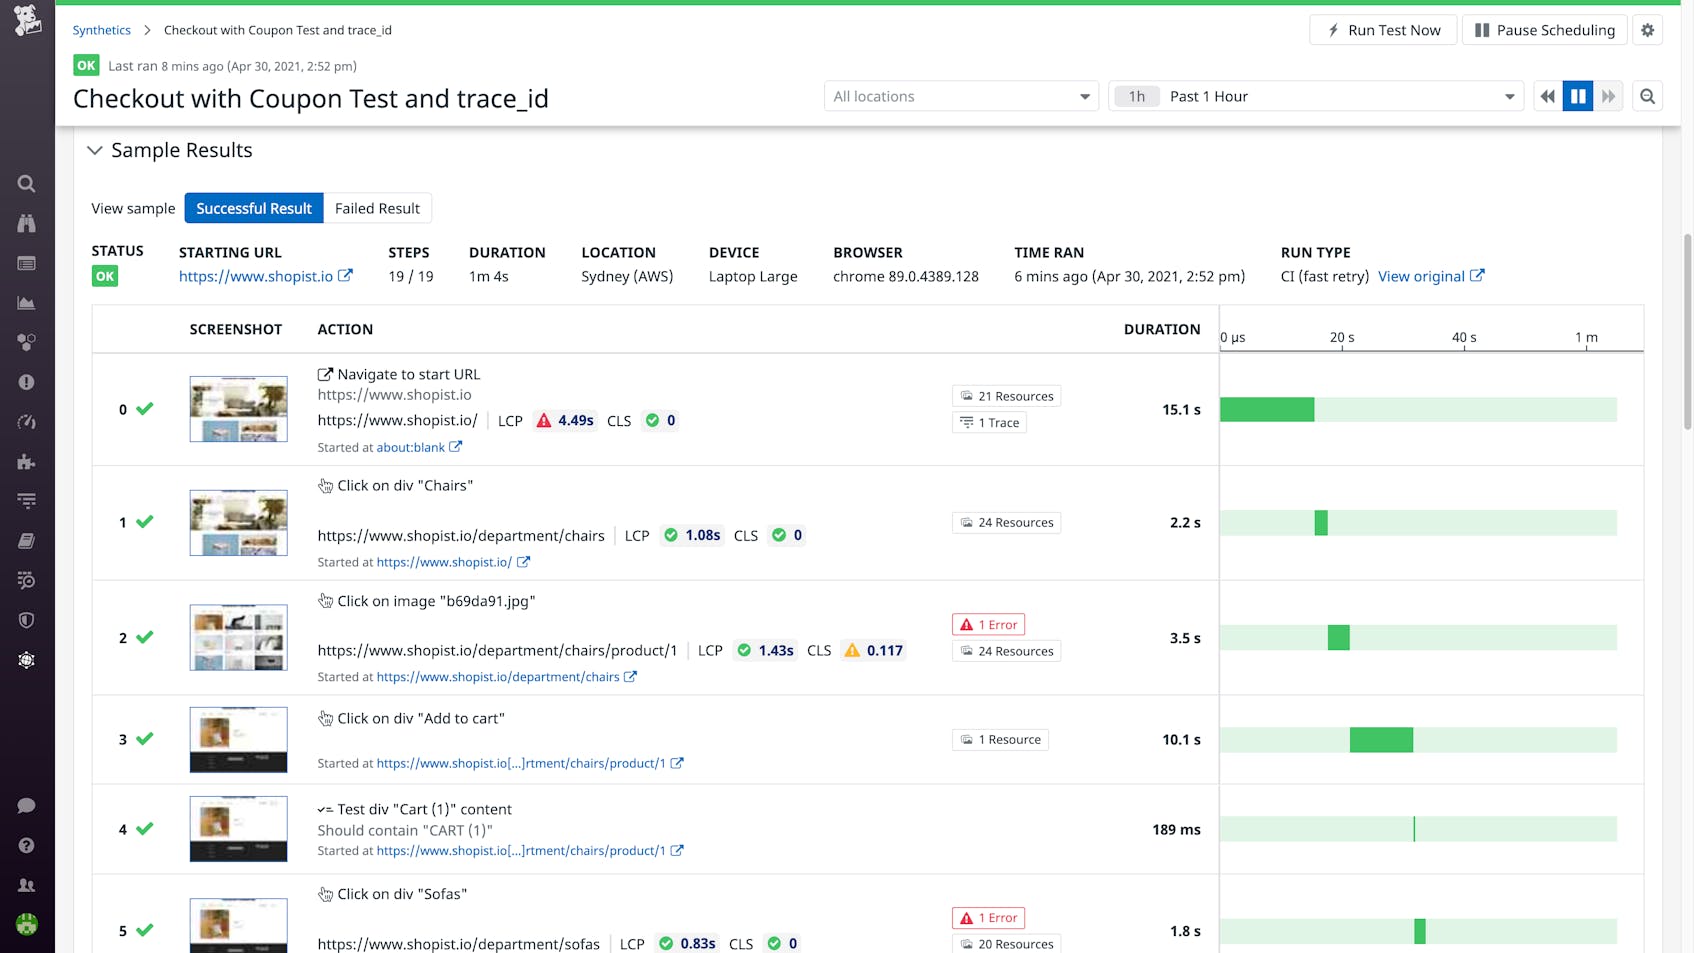Select the Successful Result option
The width and height of the screenshot is (1694, 953).
click(253, 208)
